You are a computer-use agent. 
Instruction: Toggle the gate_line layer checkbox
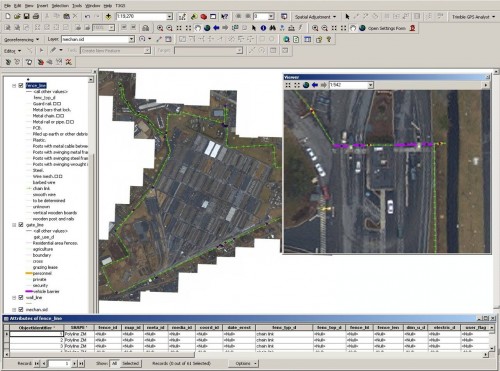[21, 225]
